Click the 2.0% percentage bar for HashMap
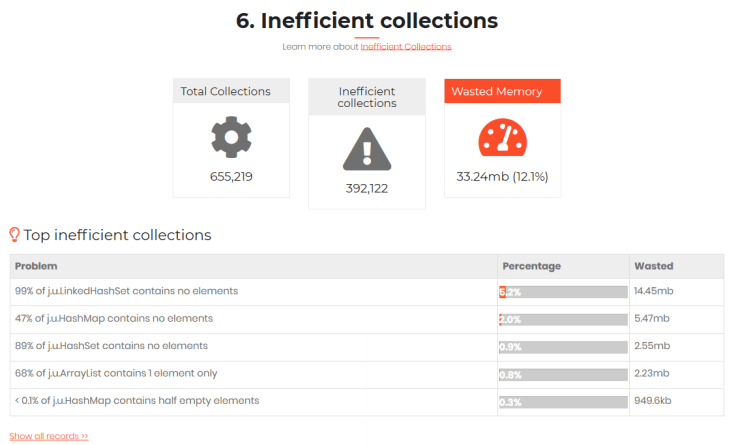736x445 pixels. click(x=563, y=320)
